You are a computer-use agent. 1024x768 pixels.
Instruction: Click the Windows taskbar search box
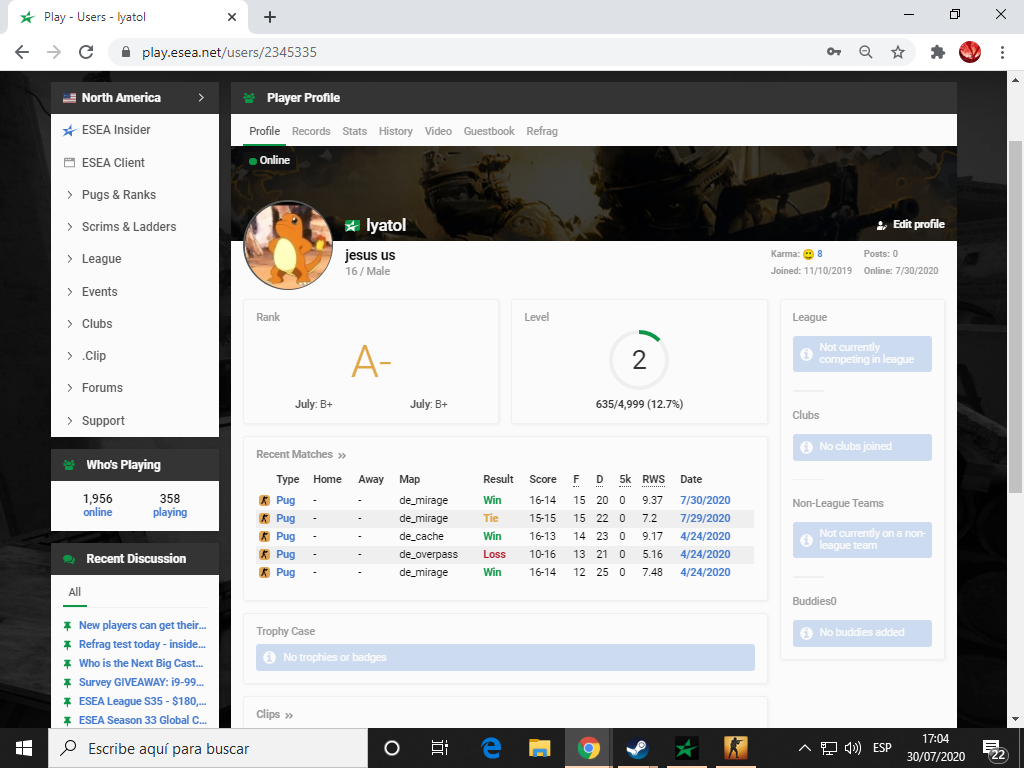208,748
